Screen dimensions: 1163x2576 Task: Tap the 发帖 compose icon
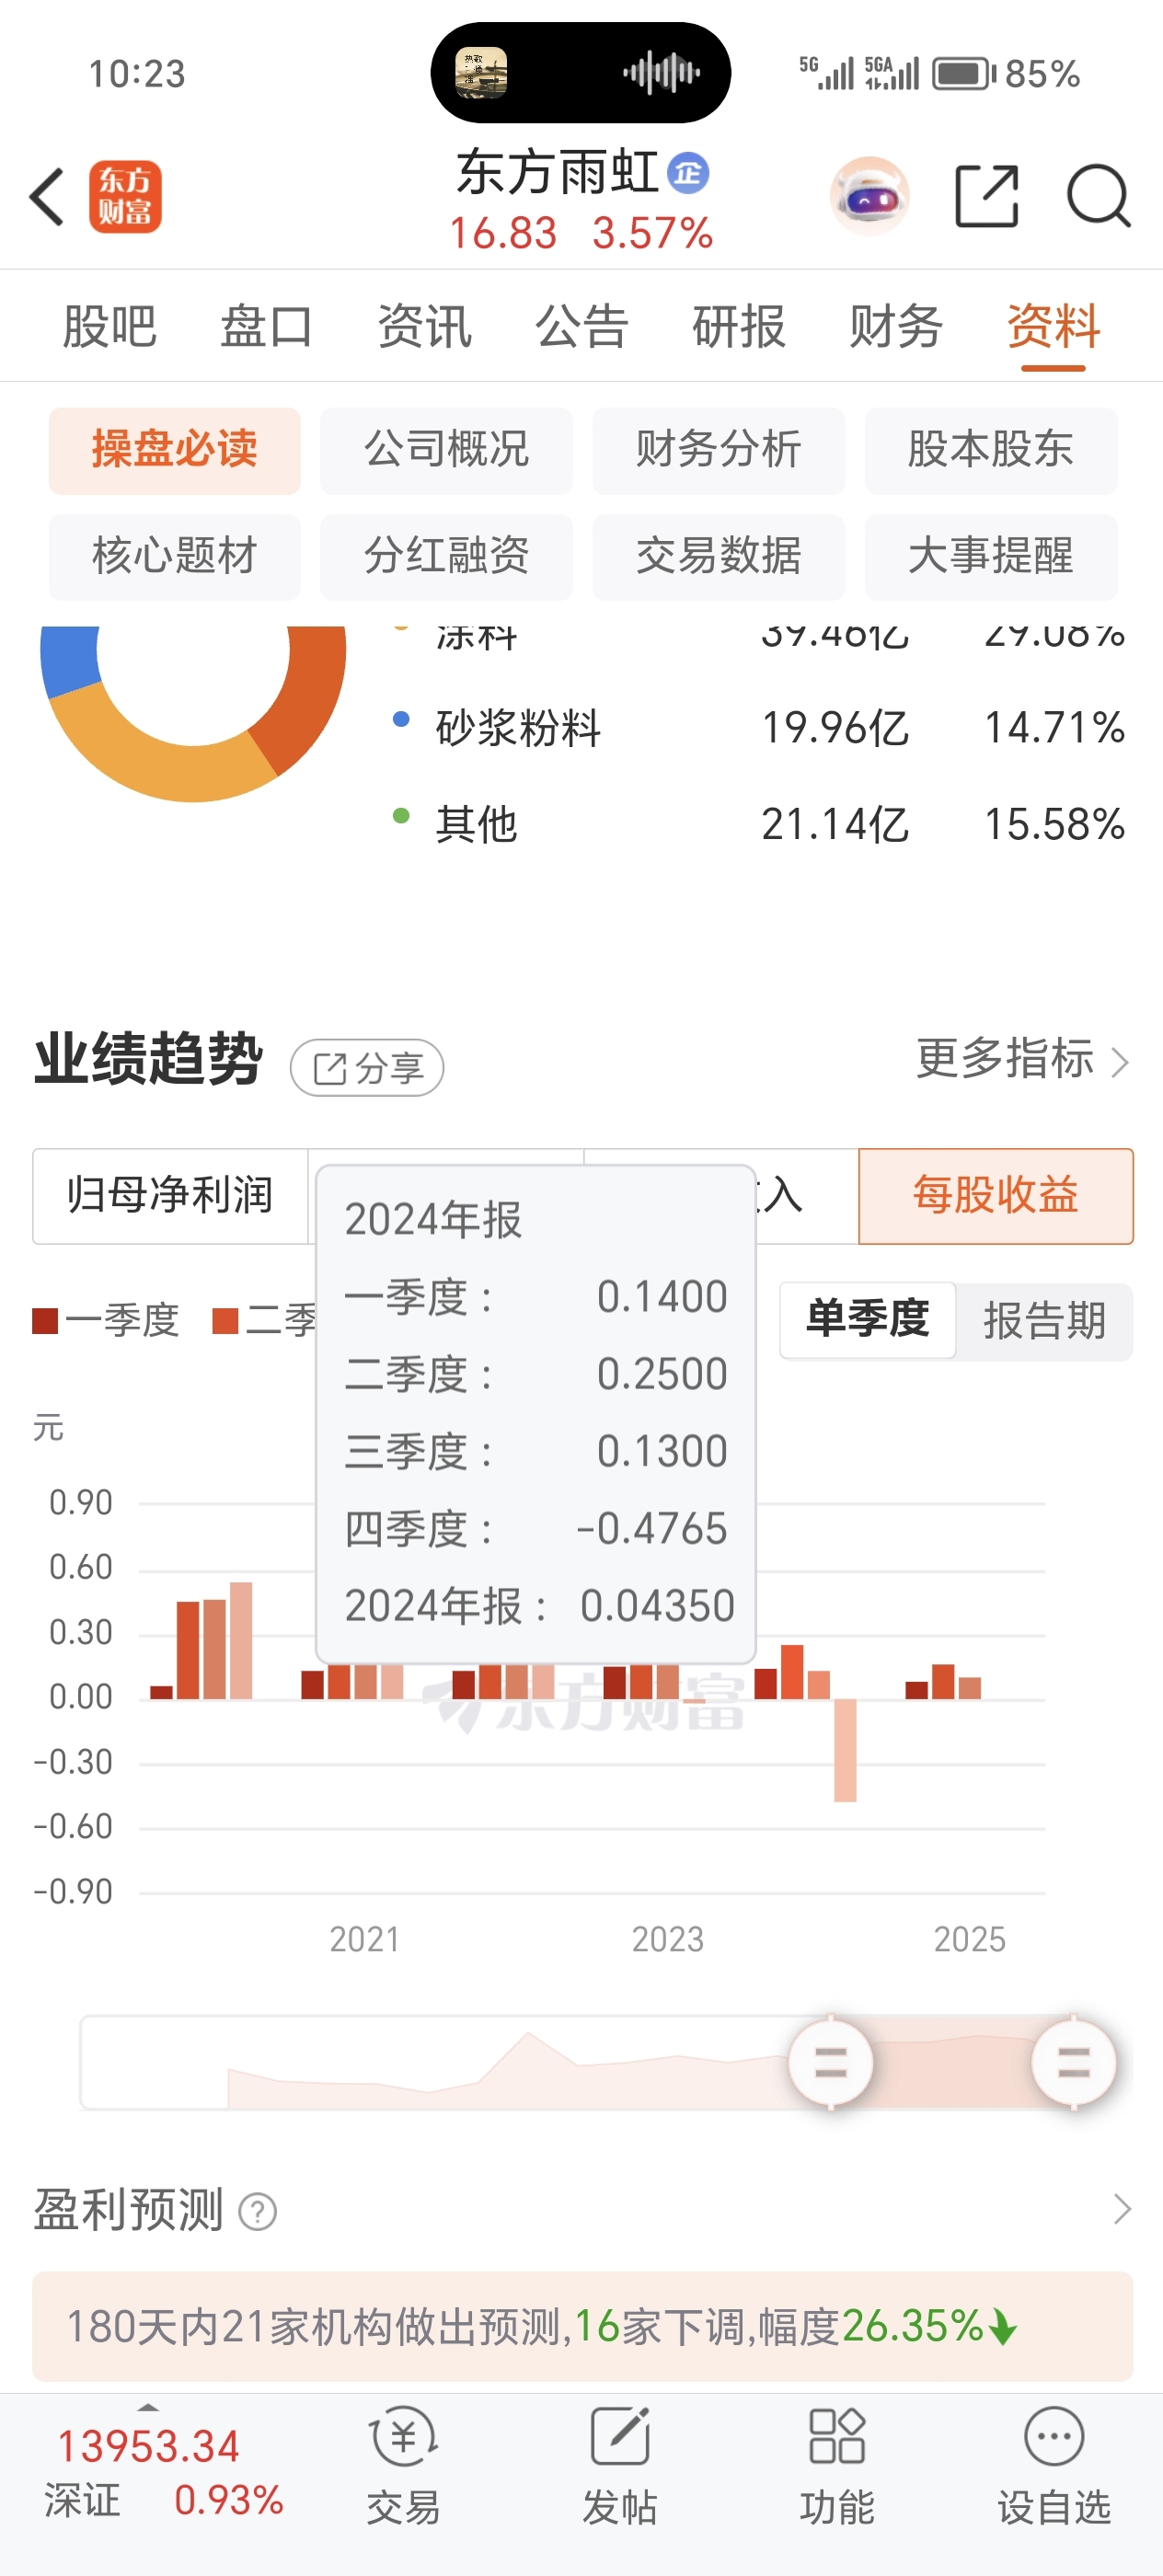(620, 2436)
